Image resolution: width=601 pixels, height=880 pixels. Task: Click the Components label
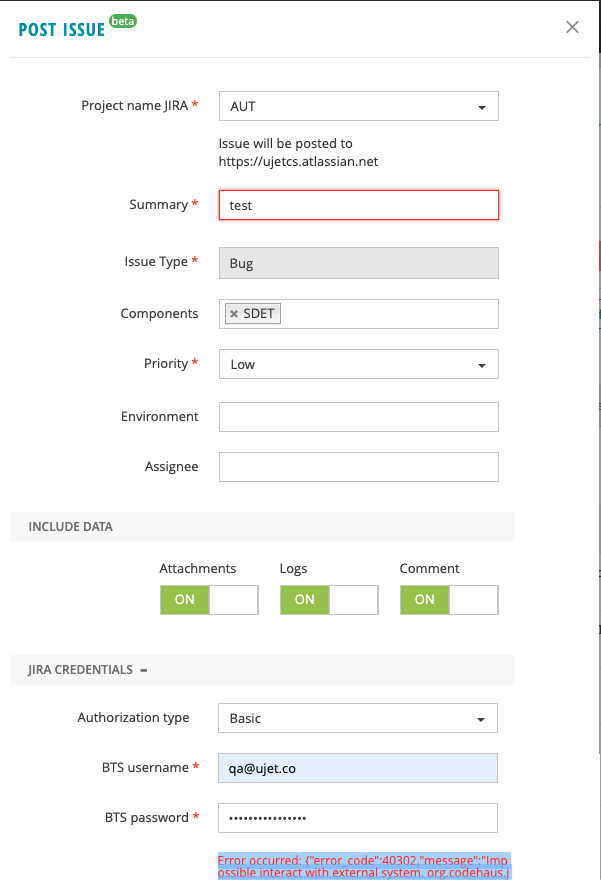(x=159, y=313)
